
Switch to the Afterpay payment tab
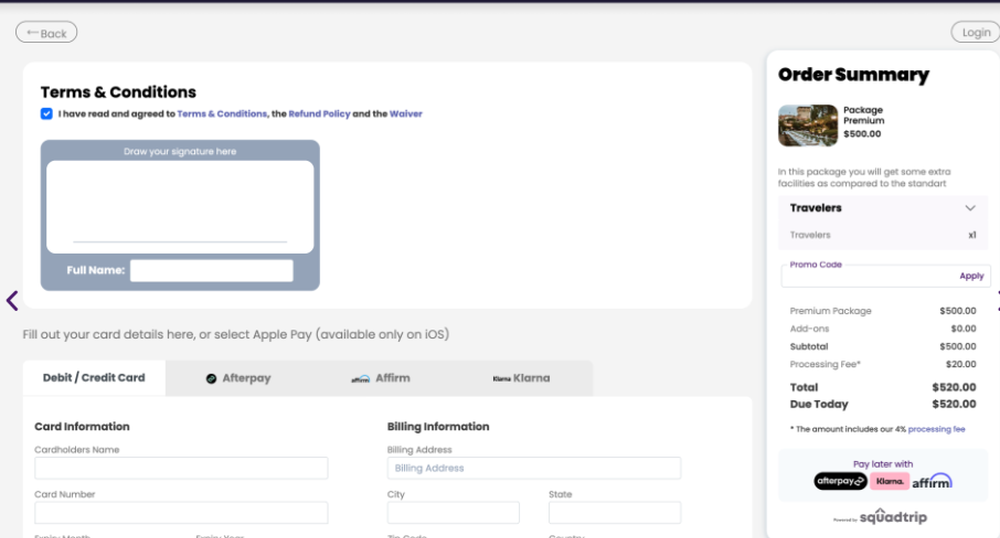239,378
